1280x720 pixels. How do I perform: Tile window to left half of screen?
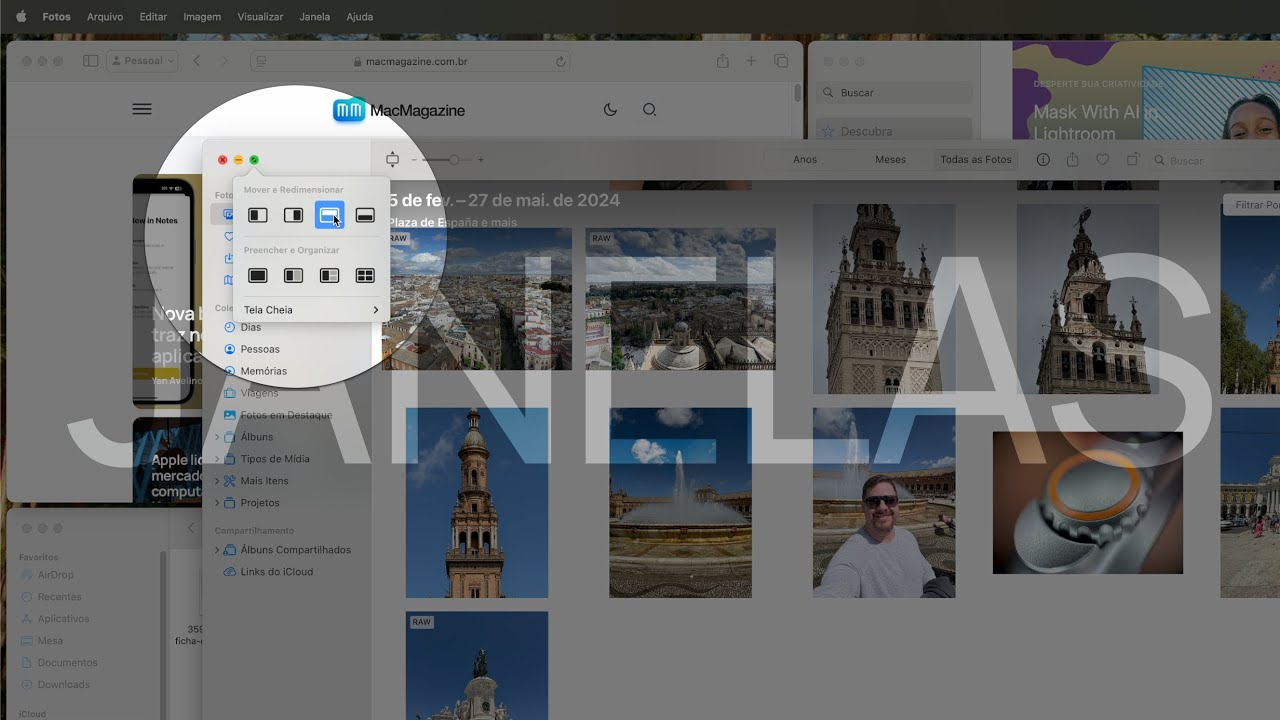(258, 215)
